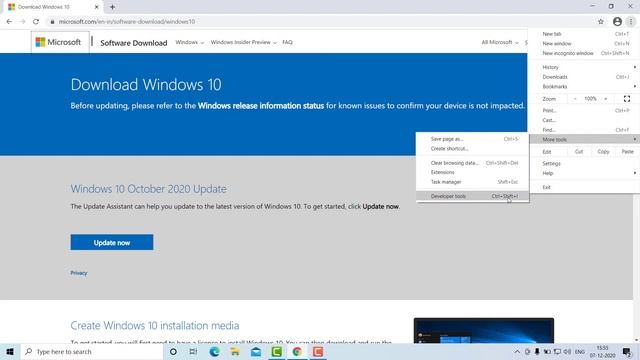The height and width of the screenshot is (360, 640).
Task: Toggle fullscreen icon in Zoom row
Action: pos(627,99)
